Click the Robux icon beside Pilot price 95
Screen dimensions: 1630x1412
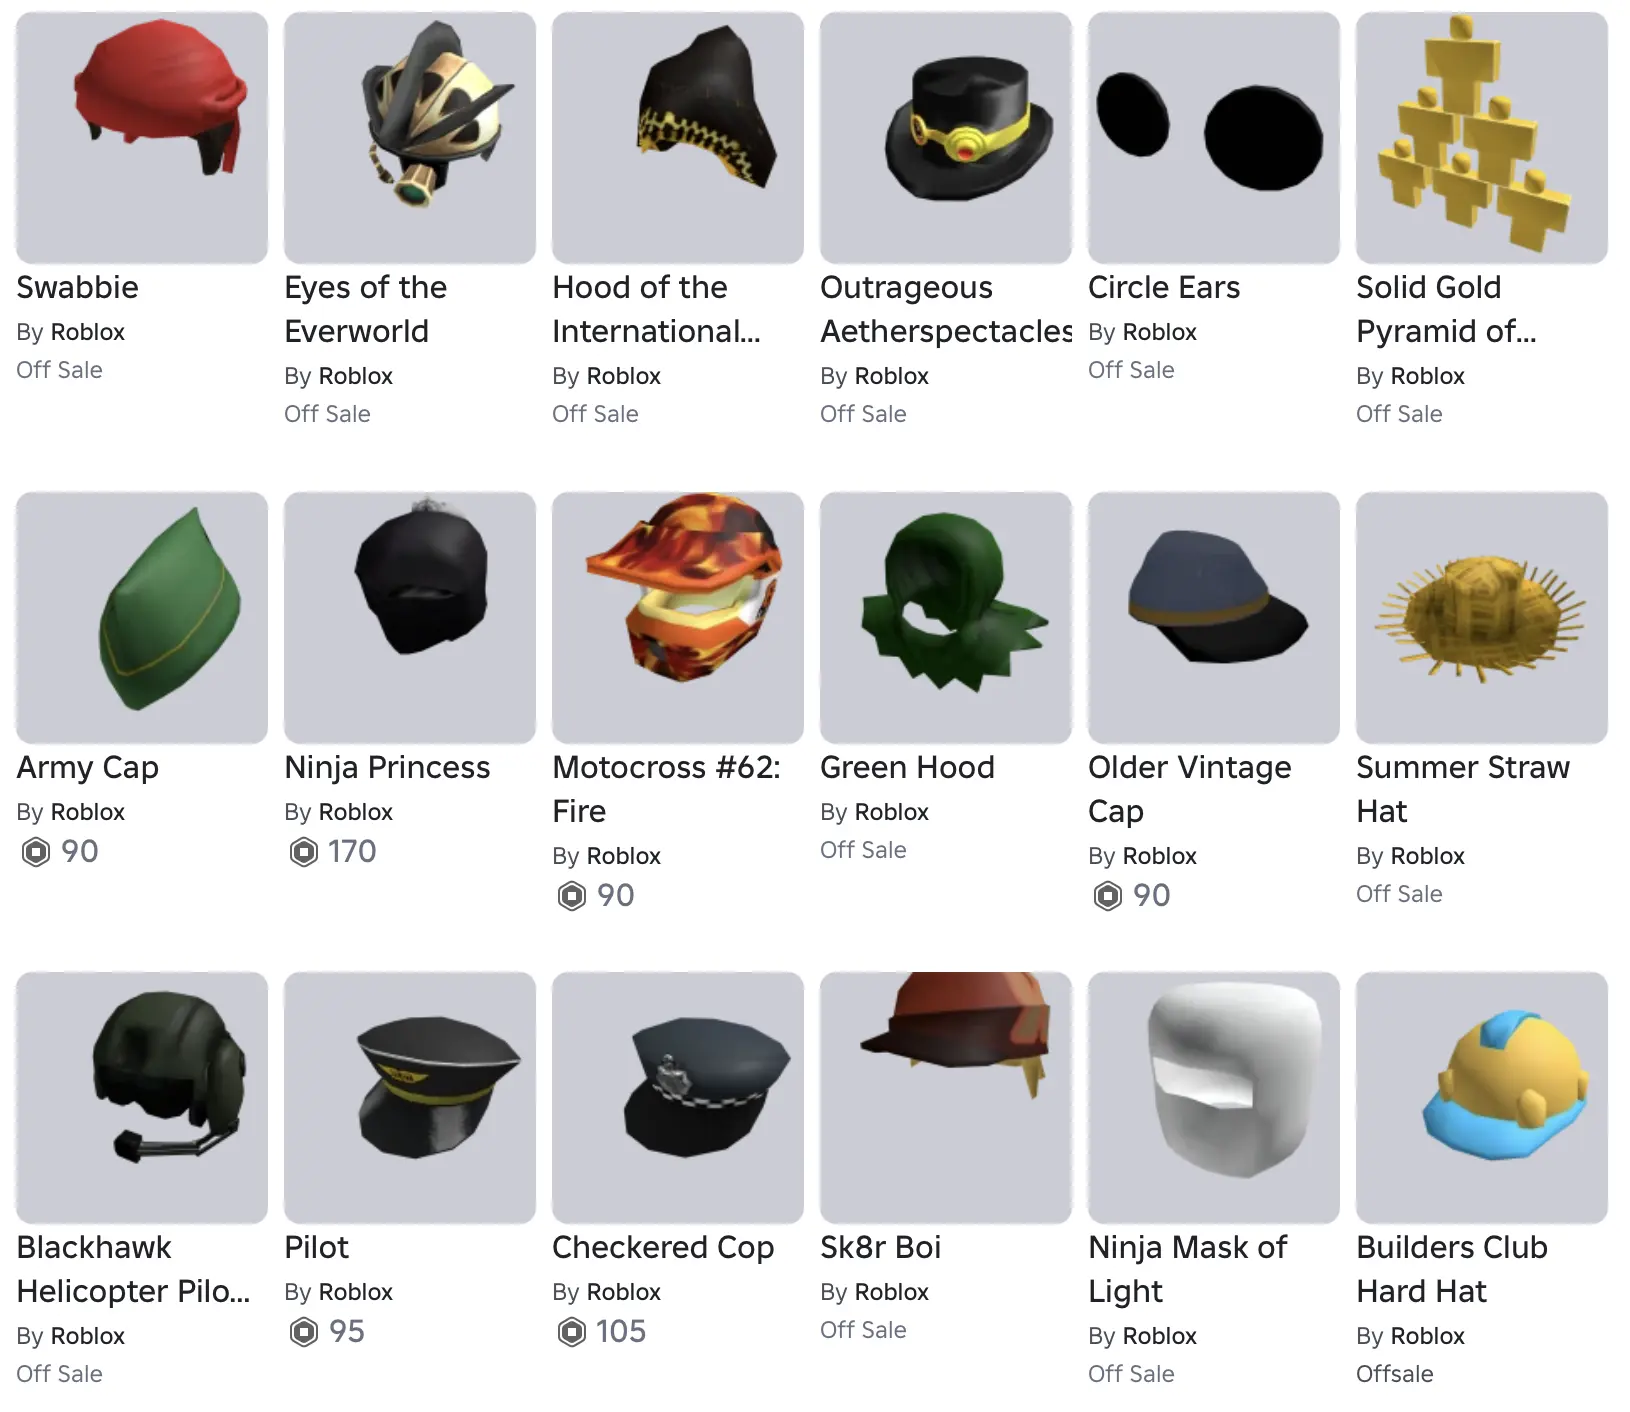point(304,1332)
